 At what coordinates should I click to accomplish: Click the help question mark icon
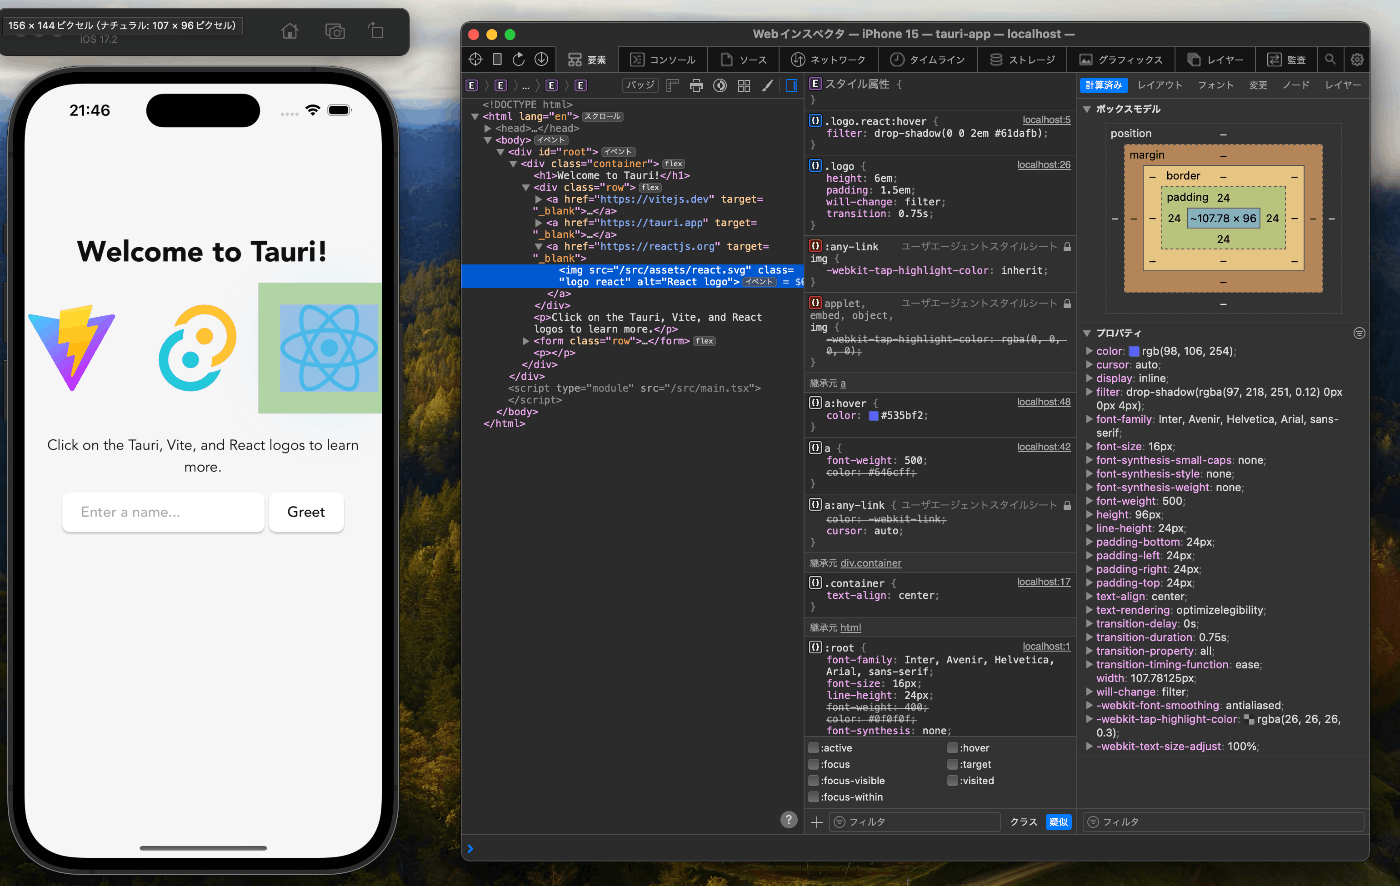coord(788,820)
